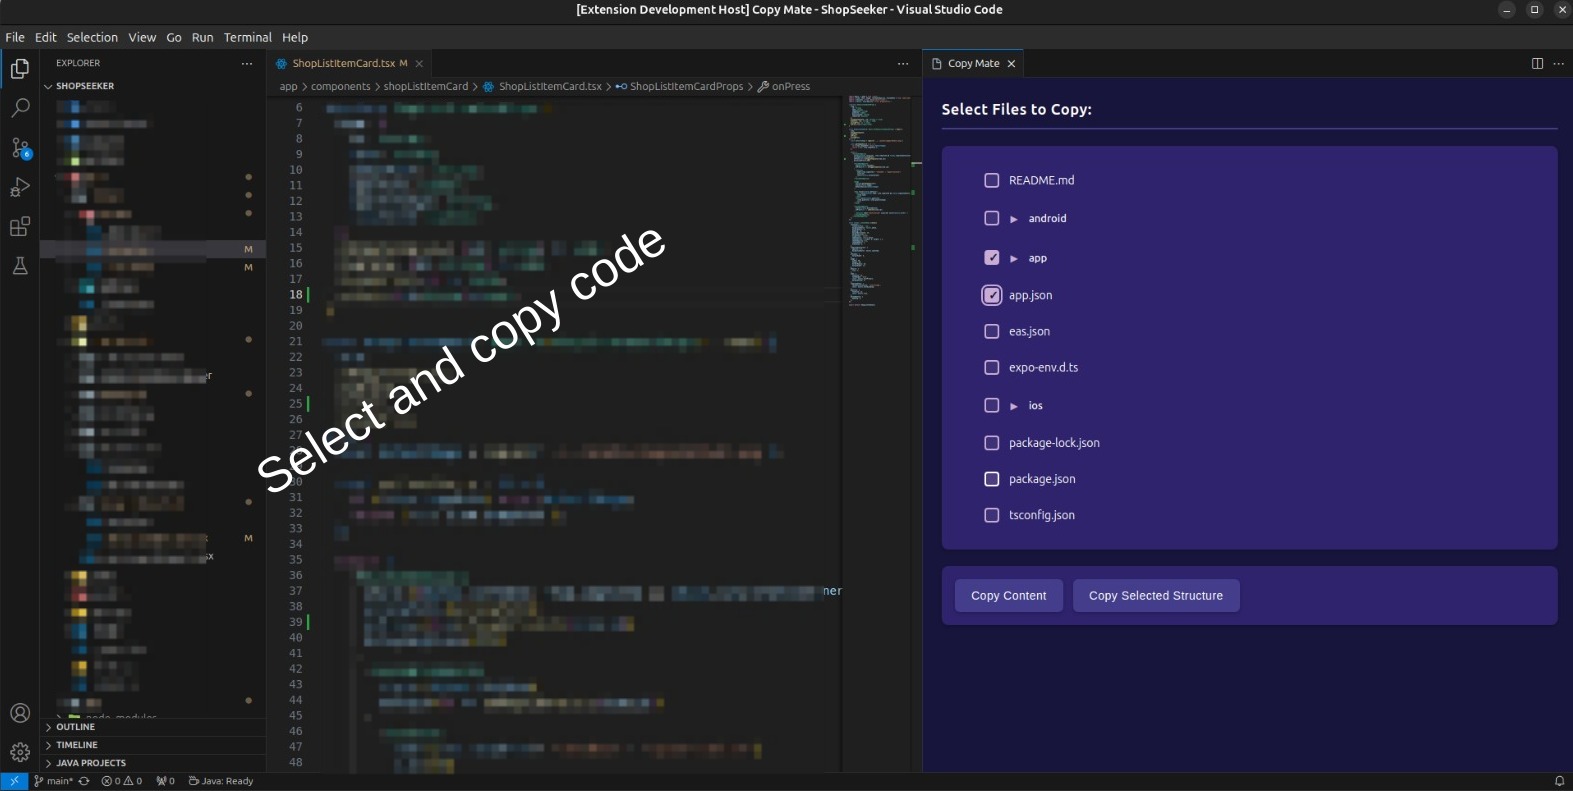This screenshot has width=1573, height=791.
Task: Switch to ShopListItemCard.tsx tab
Action: pyautogui.click(x=349, y=63)
